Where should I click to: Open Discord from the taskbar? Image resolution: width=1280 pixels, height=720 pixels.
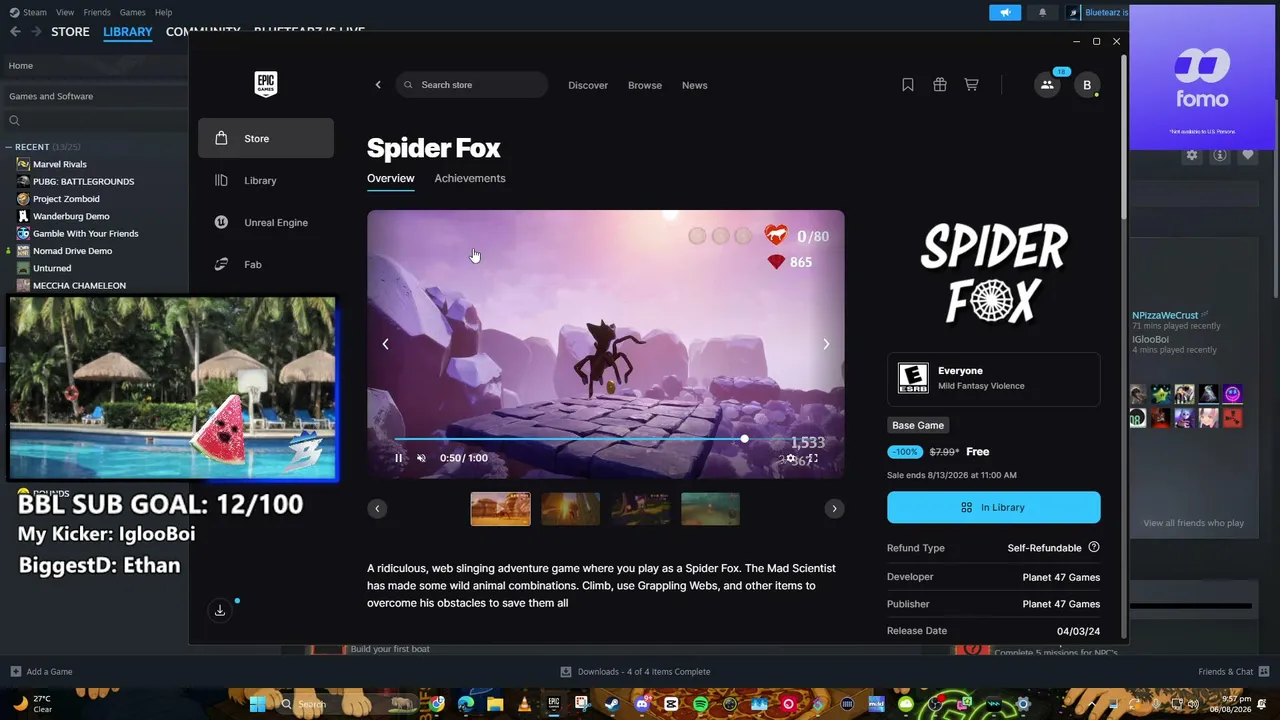click(x=642, y=704)
